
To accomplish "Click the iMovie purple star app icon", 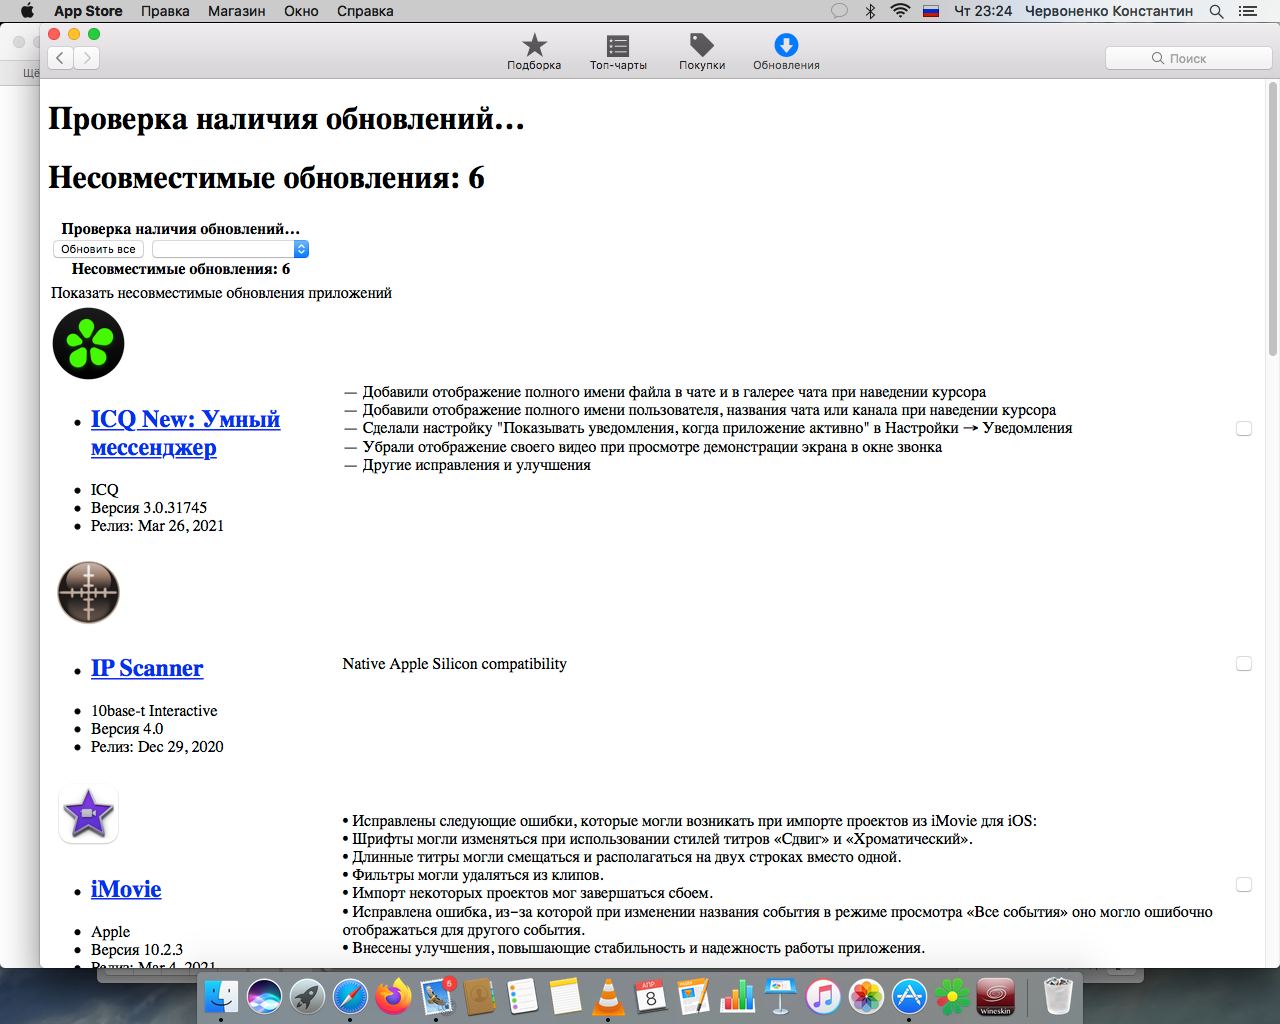I will 88,814.
